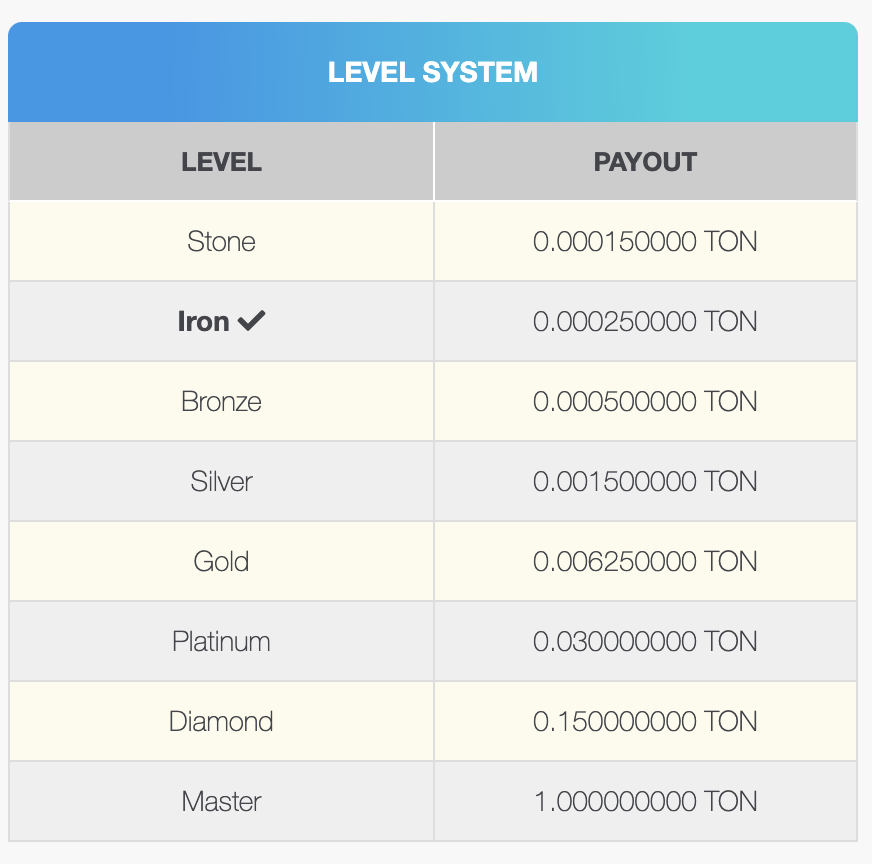The width and height of the screenshot is (872, 864).
Task: Select the Diamond level cell
Action: (x=221, y=721)
